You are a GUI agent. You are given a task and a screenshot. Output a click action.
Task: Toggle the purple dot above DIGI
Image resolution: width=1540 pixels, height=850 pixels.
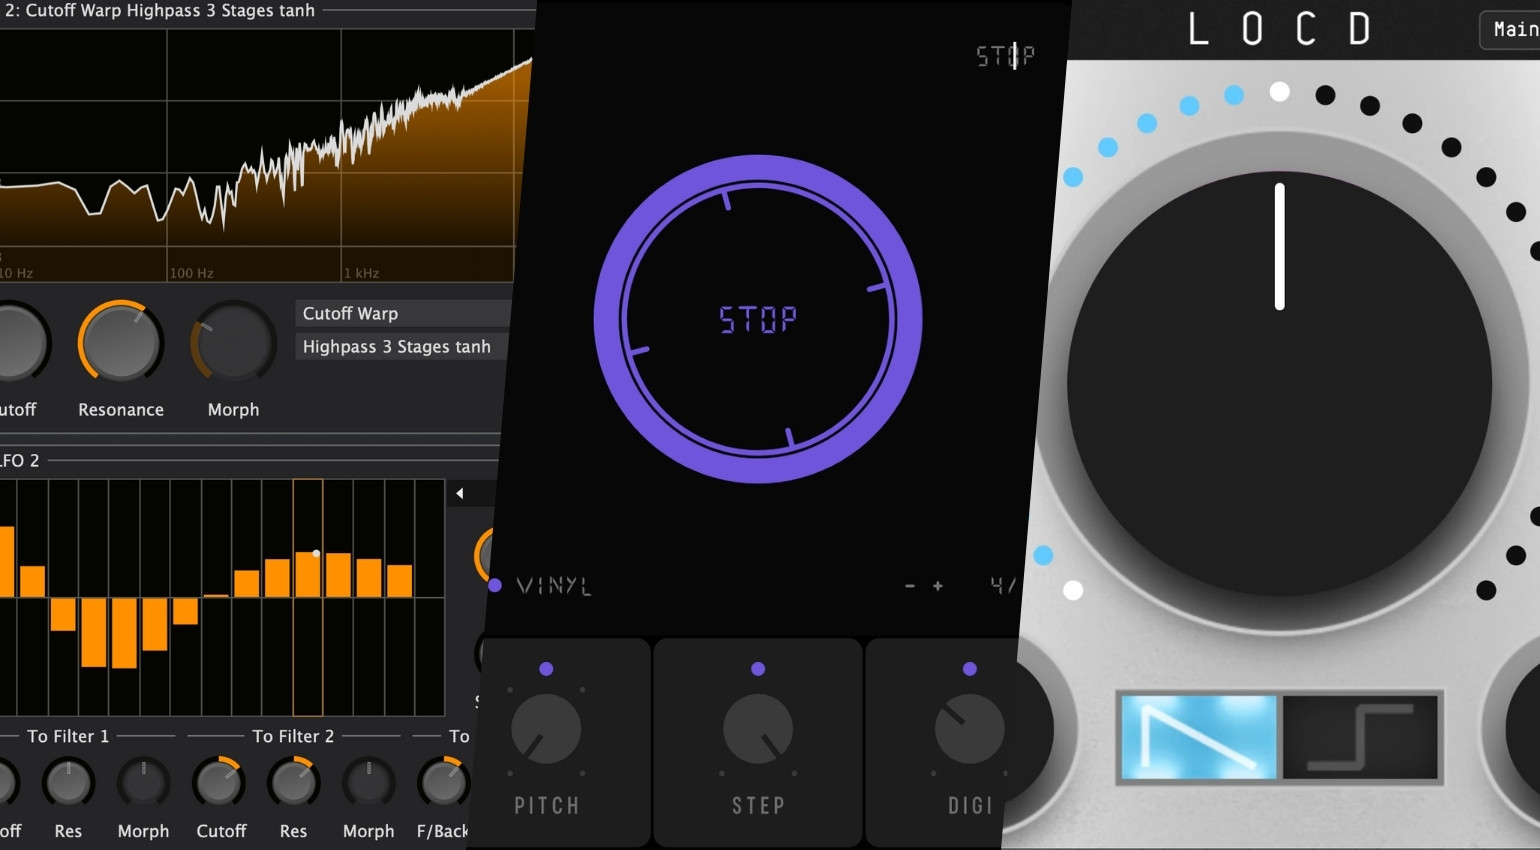[x=969, y=669]
